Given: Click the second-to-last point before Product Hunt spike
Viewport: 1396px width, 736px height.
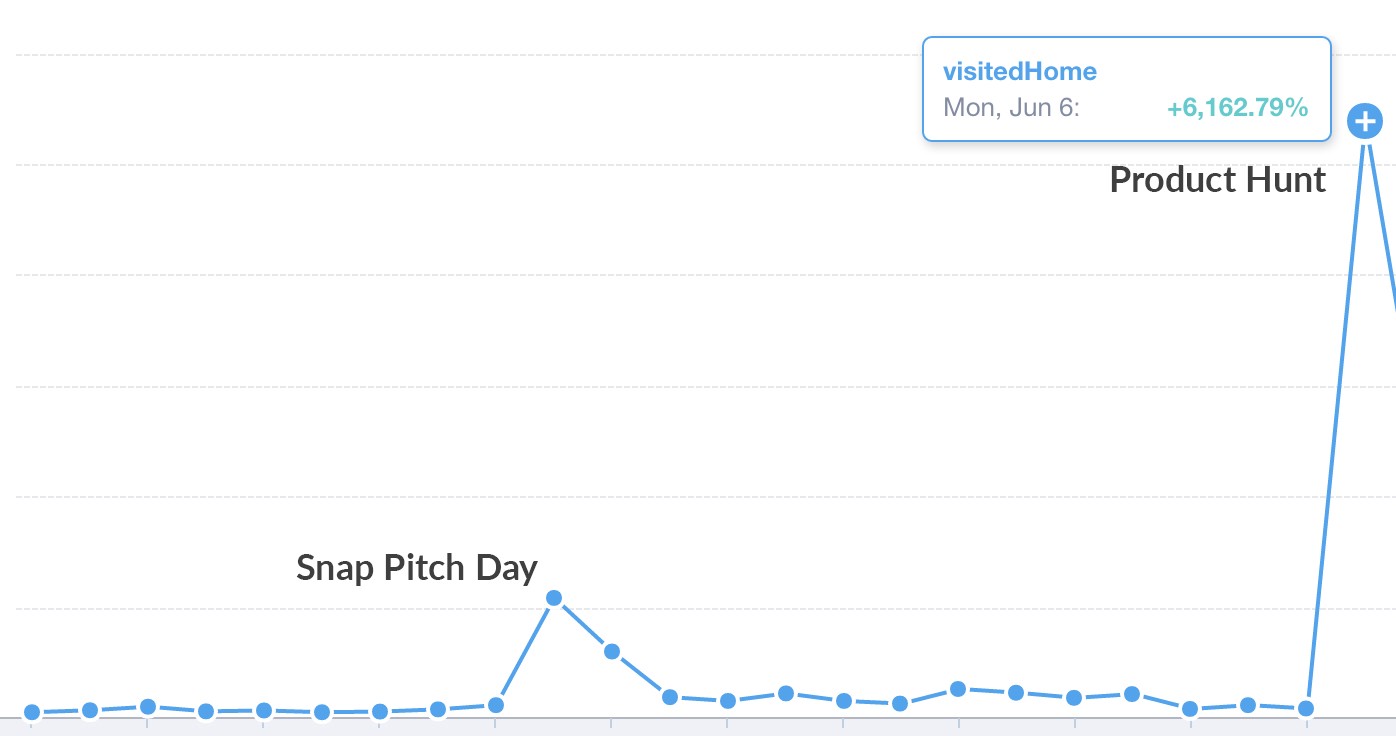Looking at the screenshot, I should click(1248, 705).
